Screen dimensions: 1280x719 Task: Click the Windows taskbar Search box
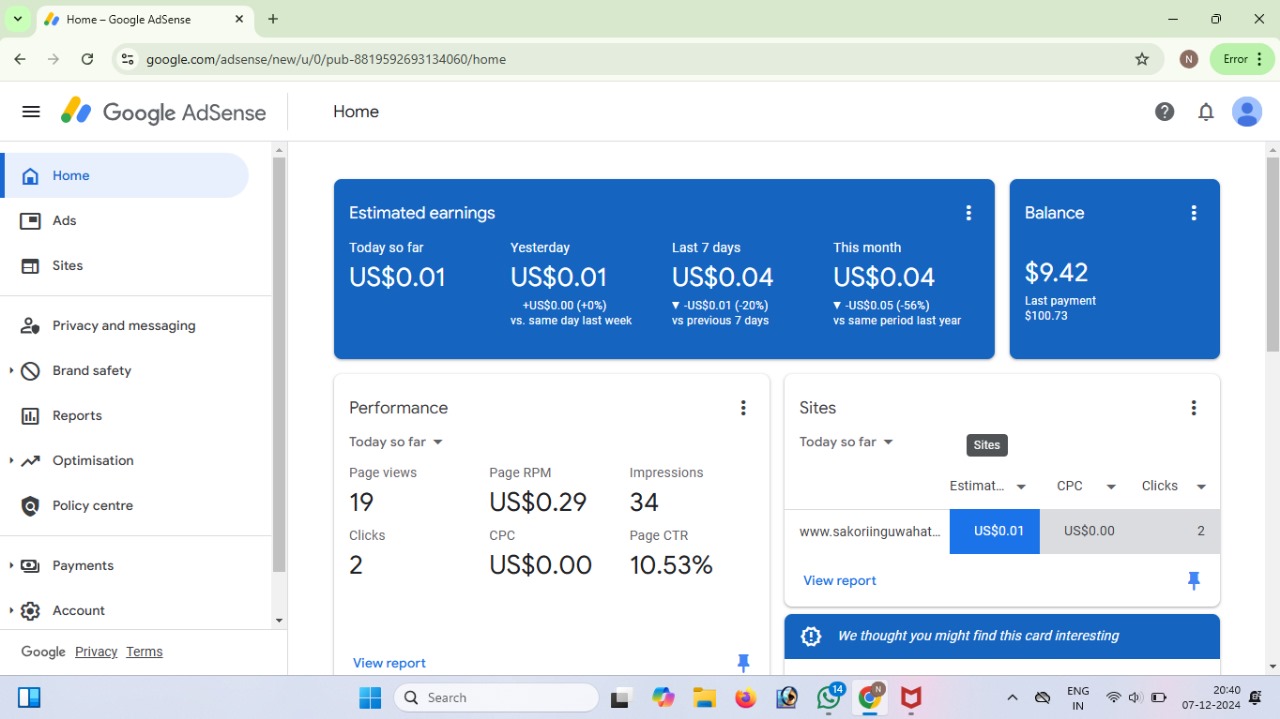pos(496,697)
